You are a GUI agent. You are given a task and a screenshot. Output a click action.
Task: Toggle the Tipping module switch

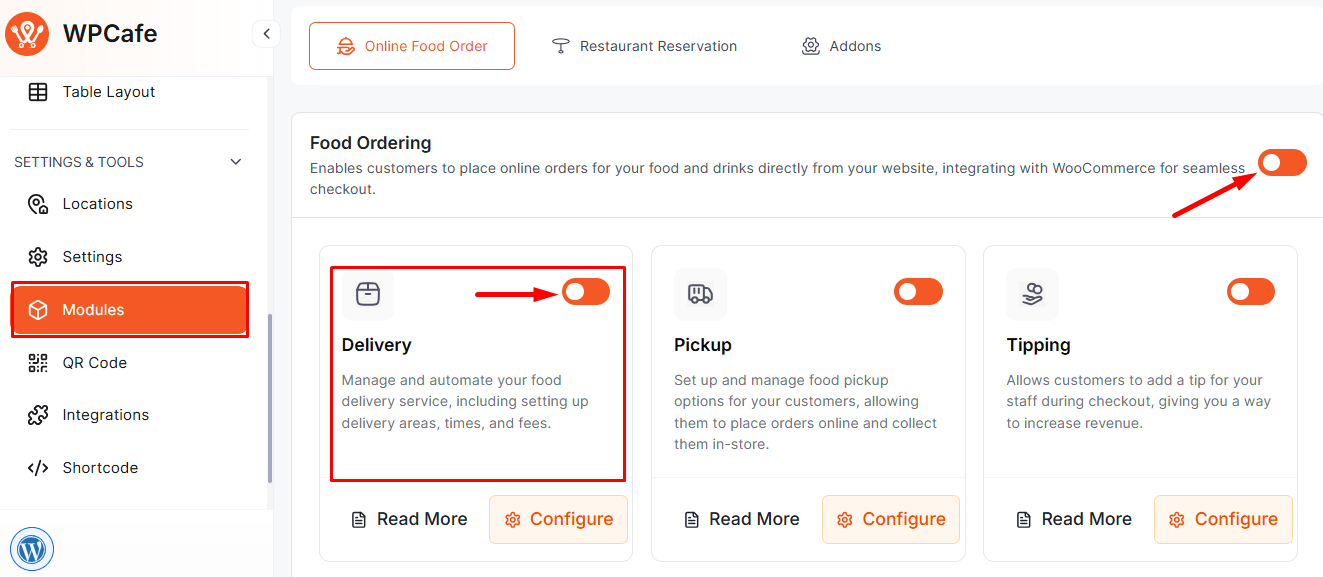(1250, 292)
